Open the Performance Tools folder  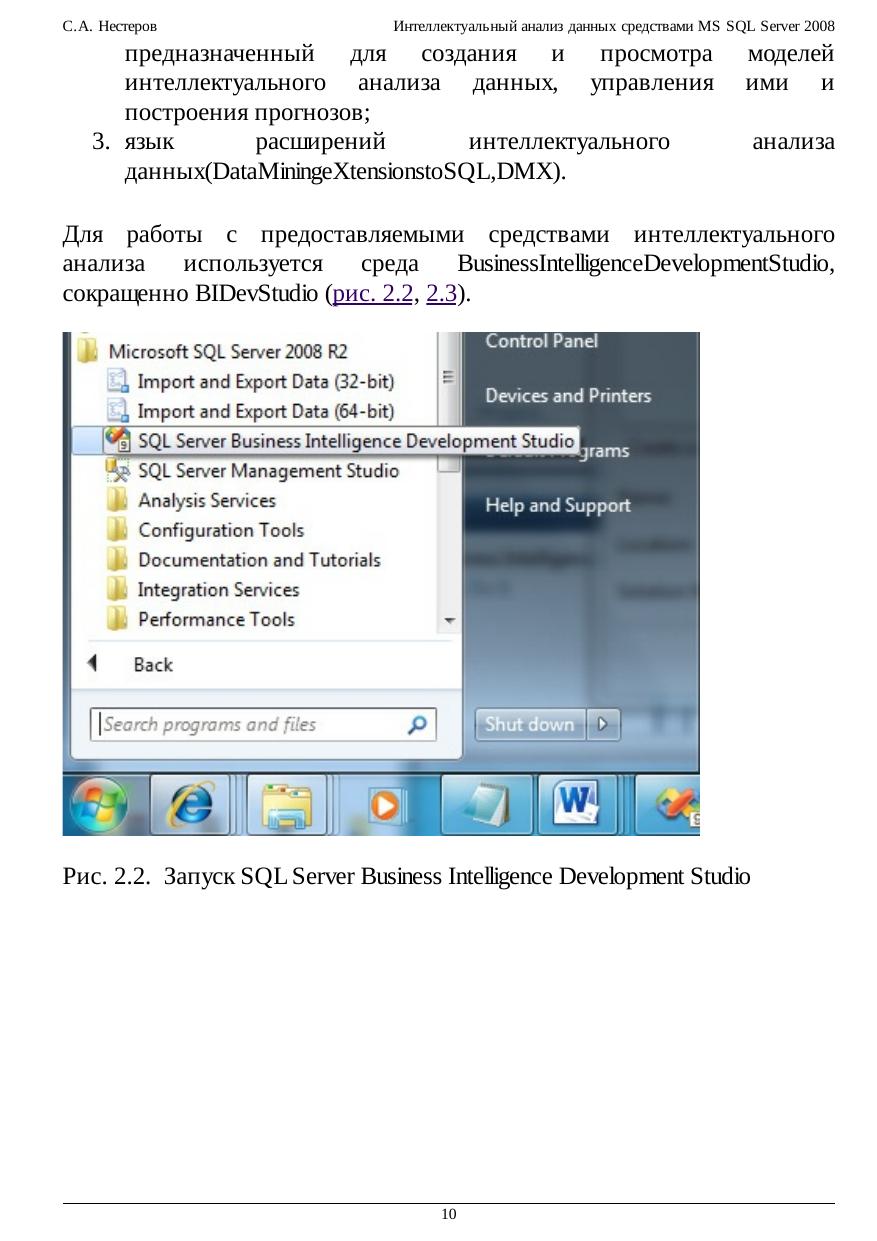click(x=216, y=620)
